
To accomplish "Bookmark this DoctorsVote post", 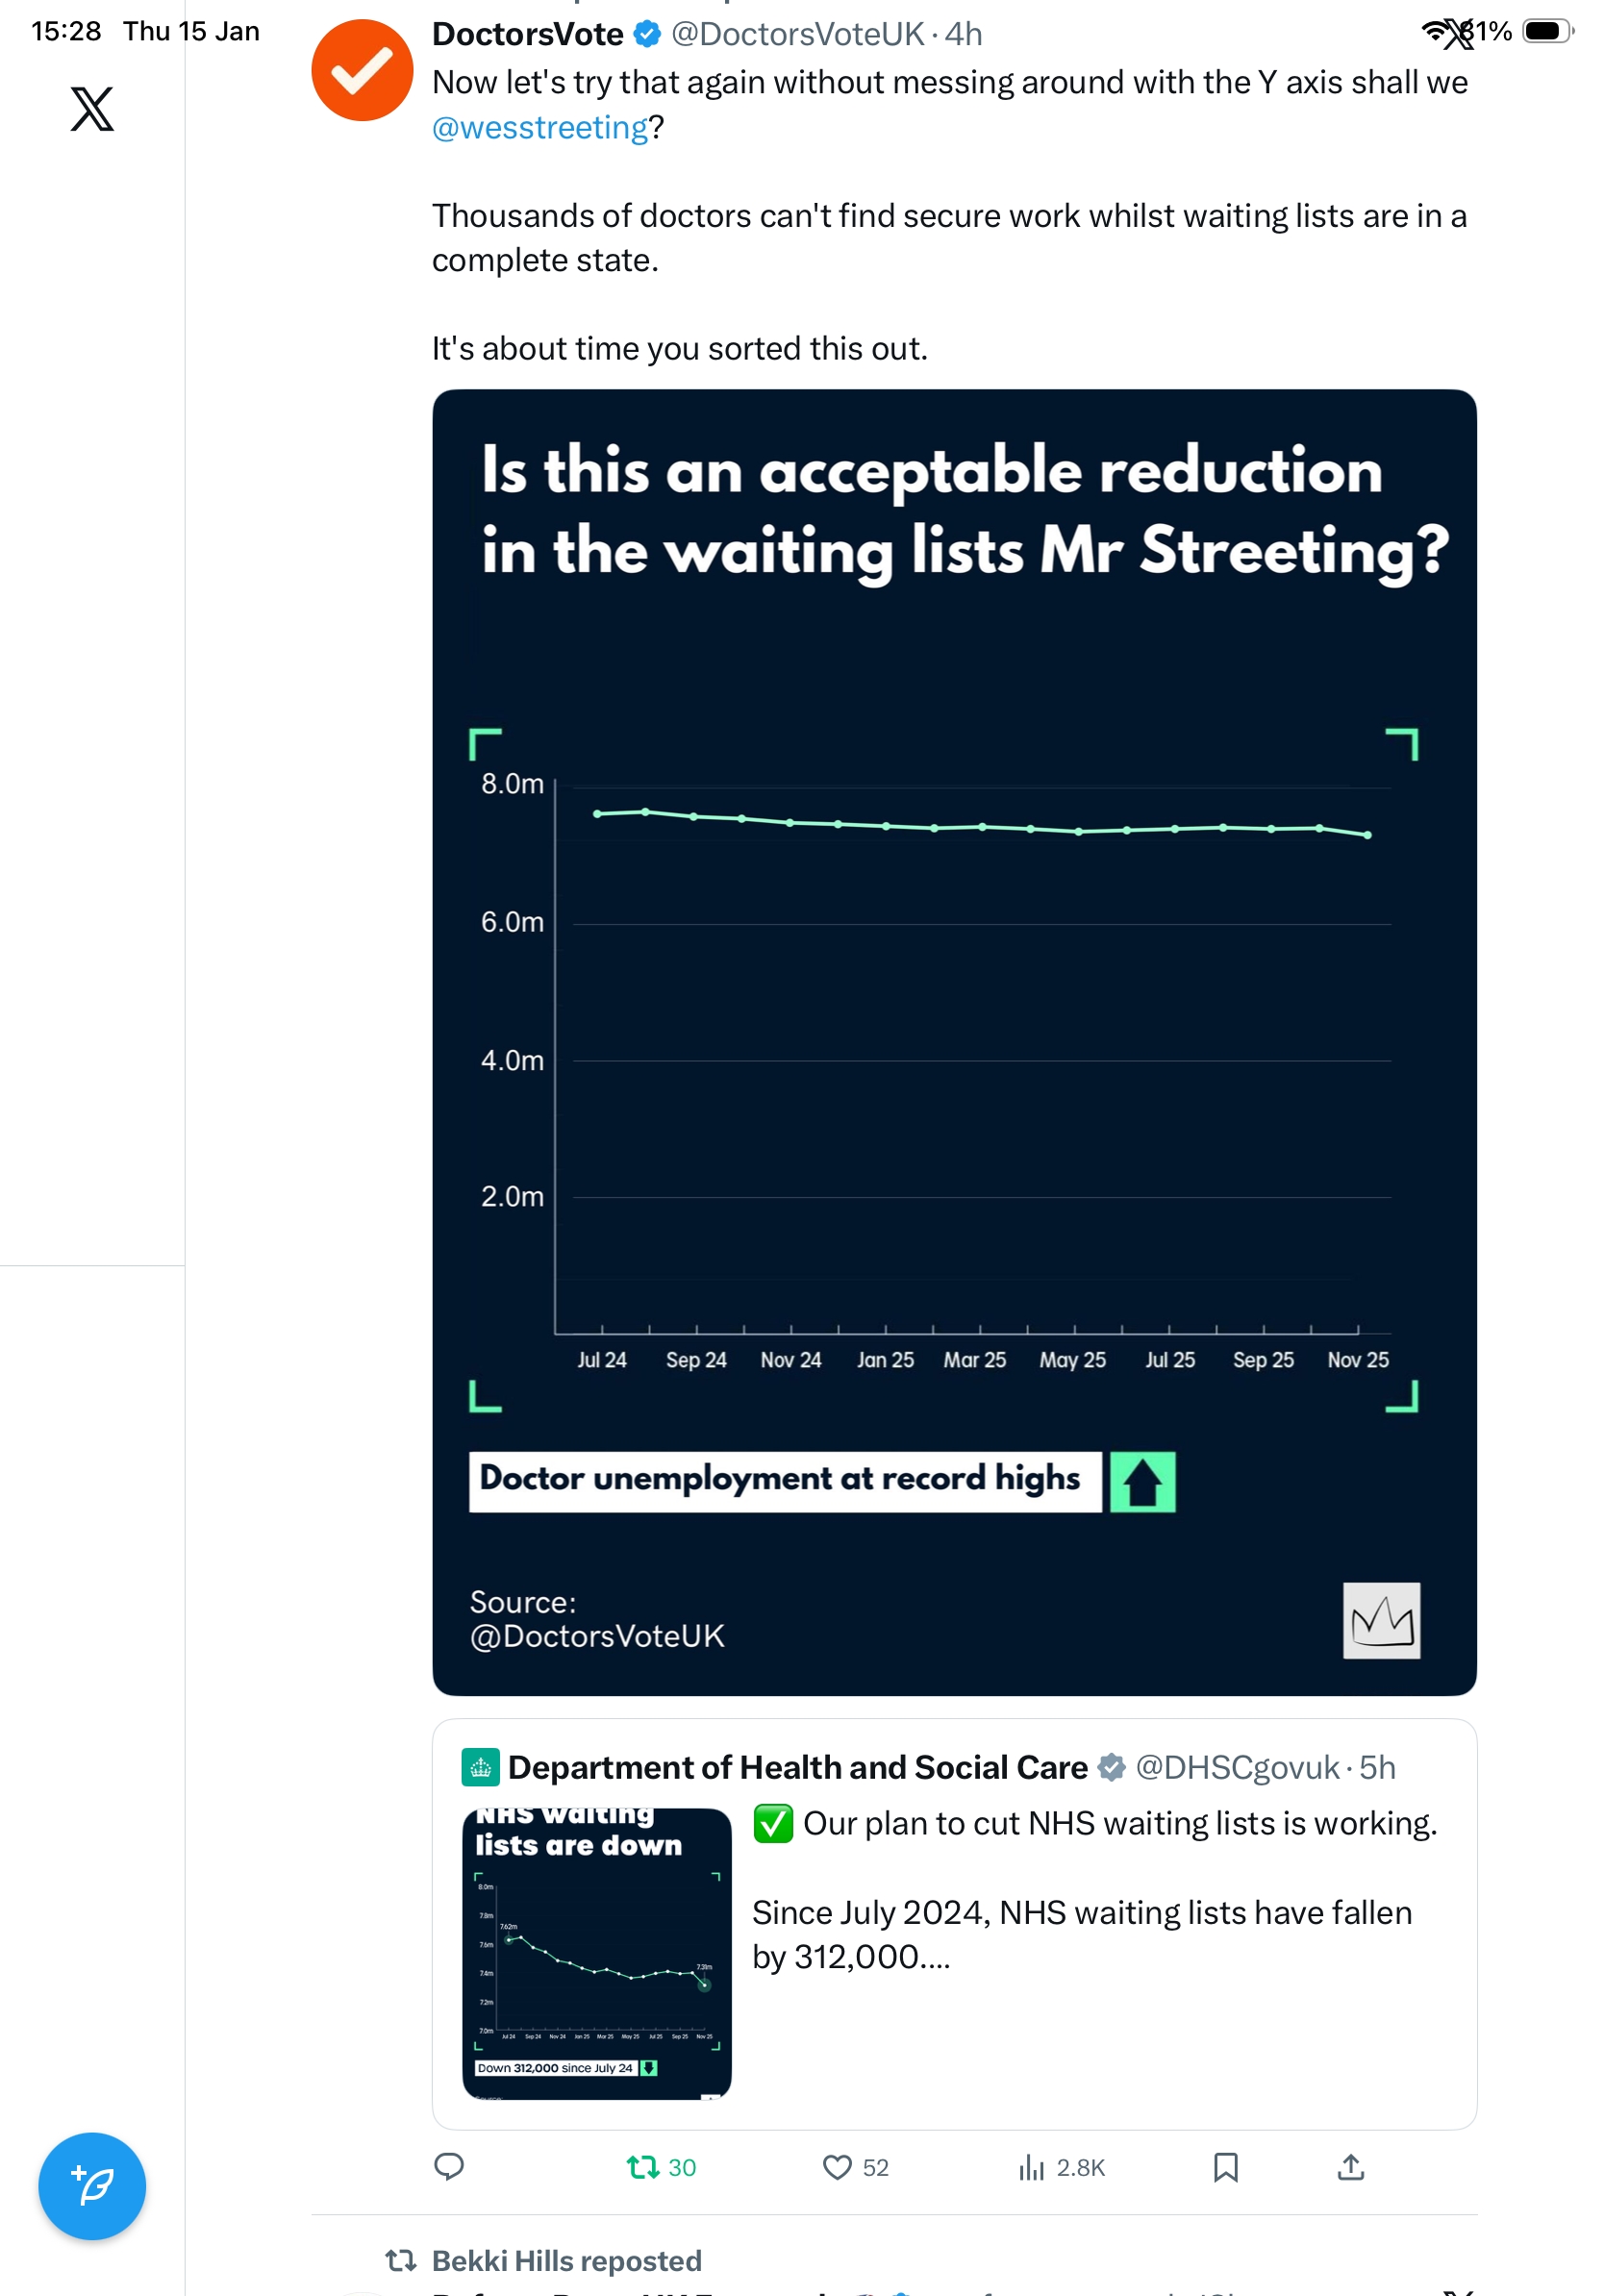I will tap(1225, 2167).
